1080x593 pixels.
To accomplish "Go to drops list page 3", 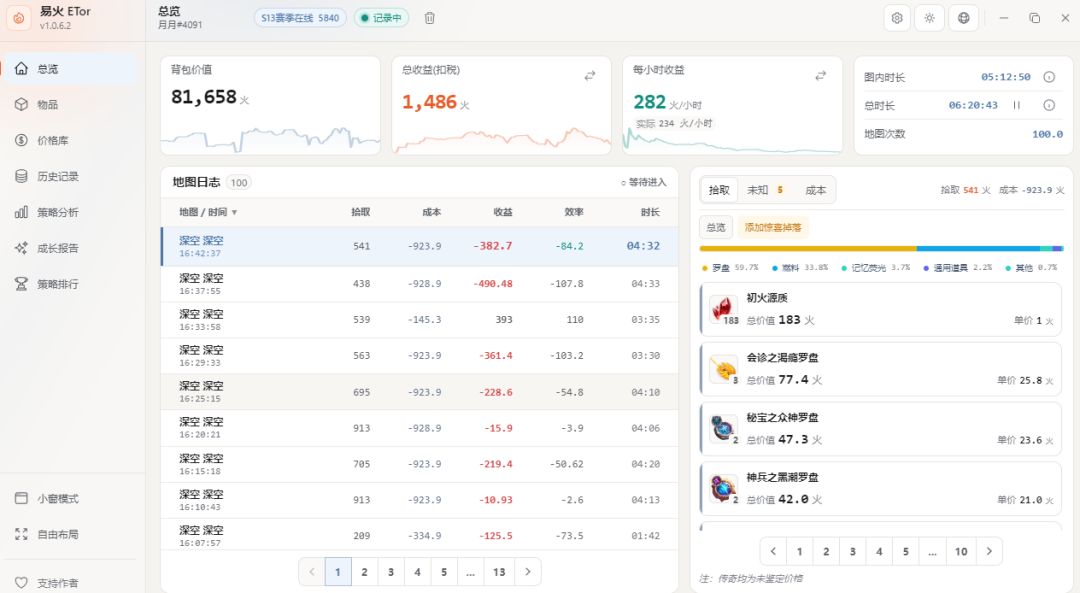I will point(853,551).
